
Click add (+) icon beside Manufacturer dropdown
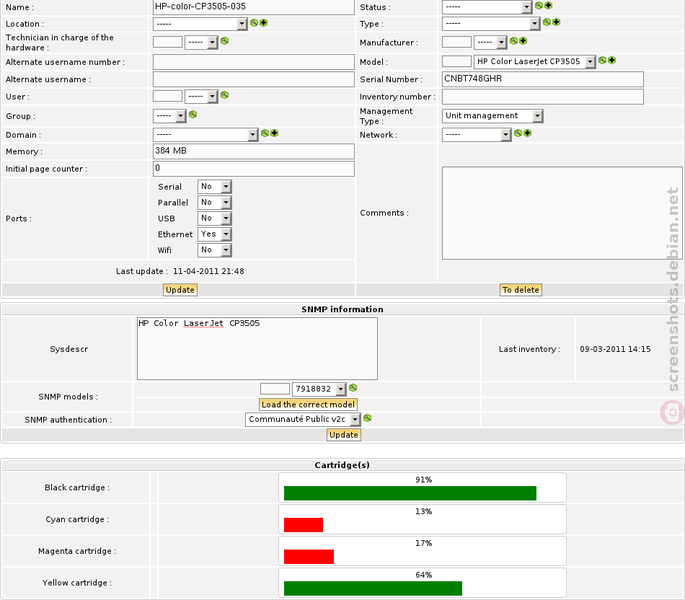(x=523, y=41)
